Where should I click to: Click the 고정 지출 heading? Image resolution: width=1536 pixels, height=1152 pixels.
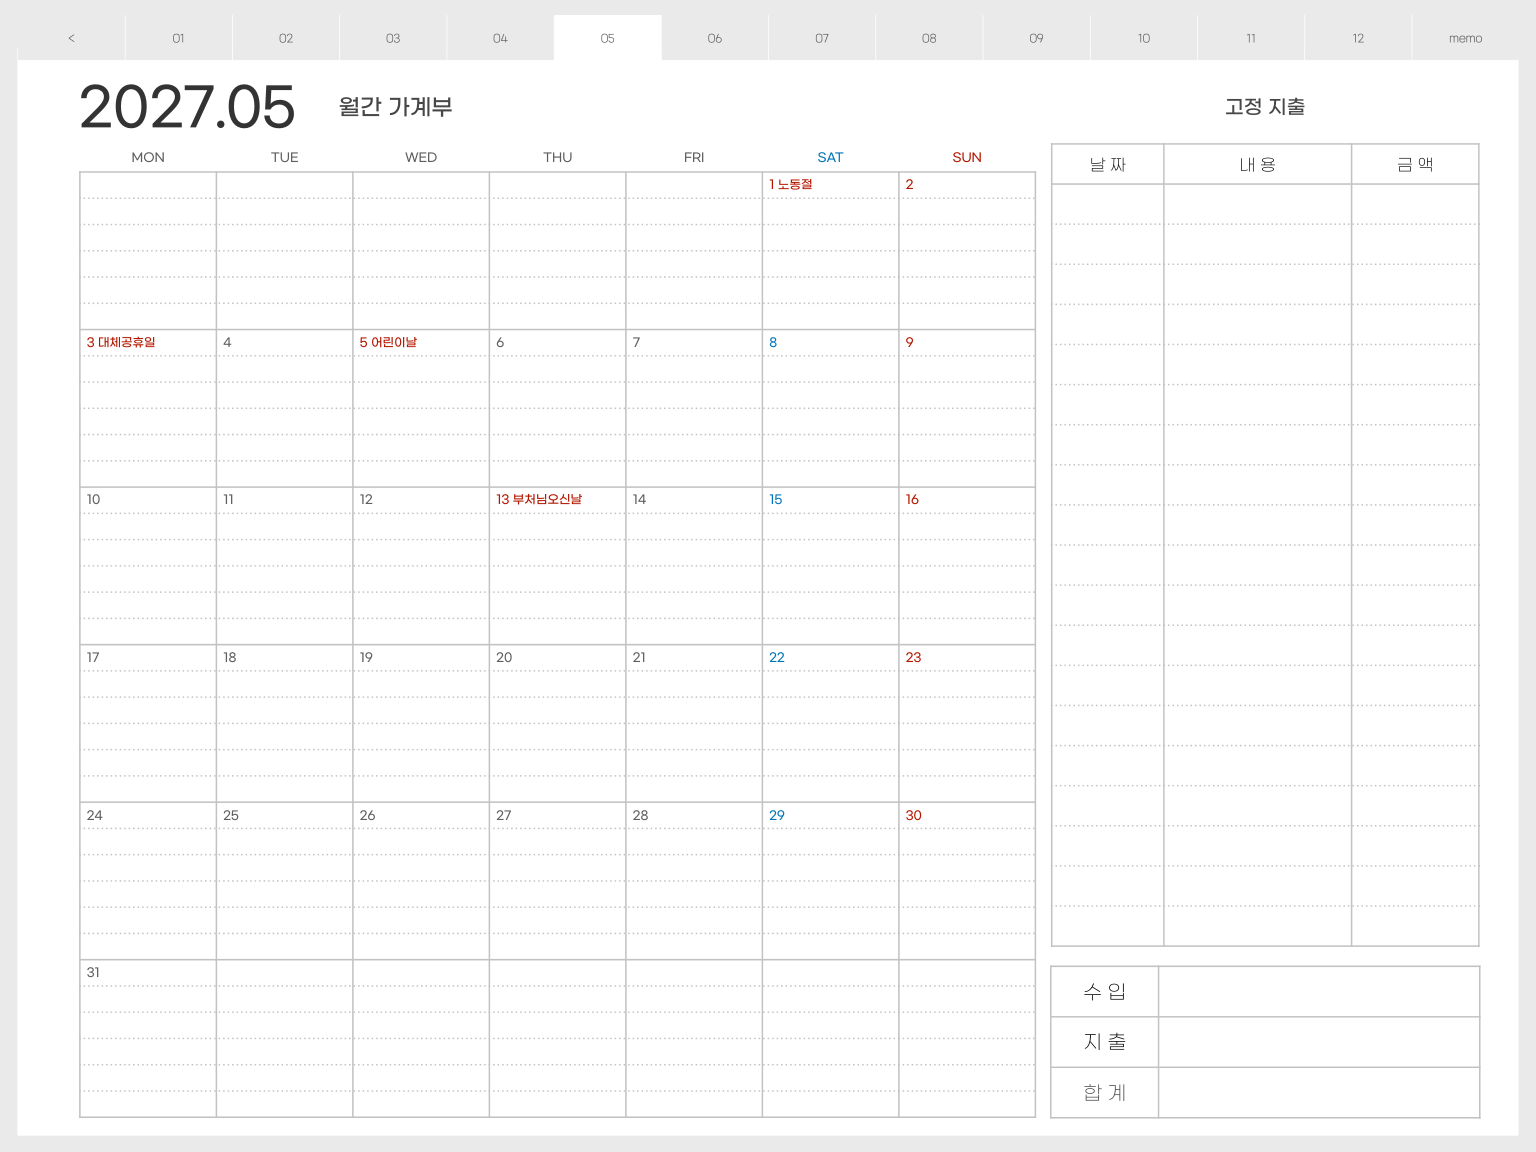1265,107
